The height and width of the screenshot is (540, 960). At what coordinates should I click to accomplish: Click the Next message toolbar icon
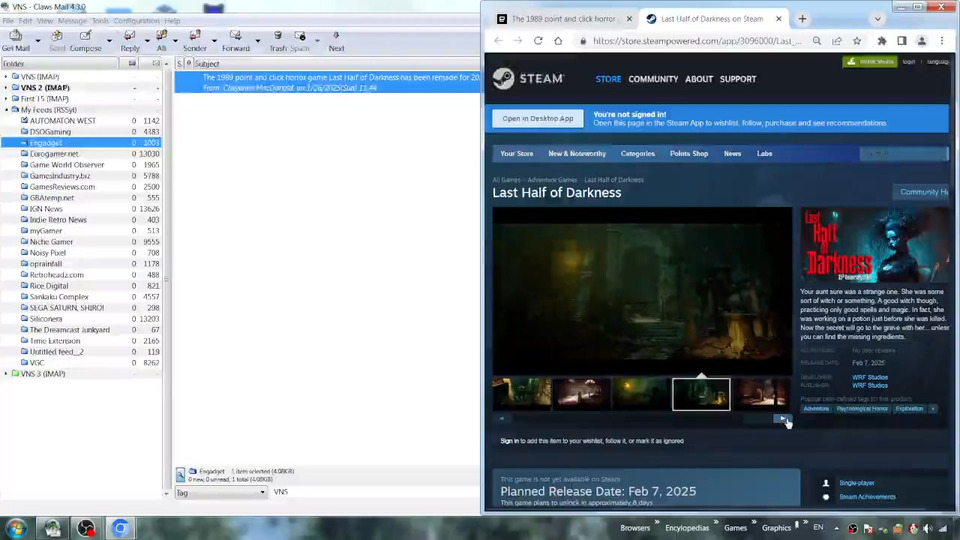pyautogui.click(x=336, y=40)
